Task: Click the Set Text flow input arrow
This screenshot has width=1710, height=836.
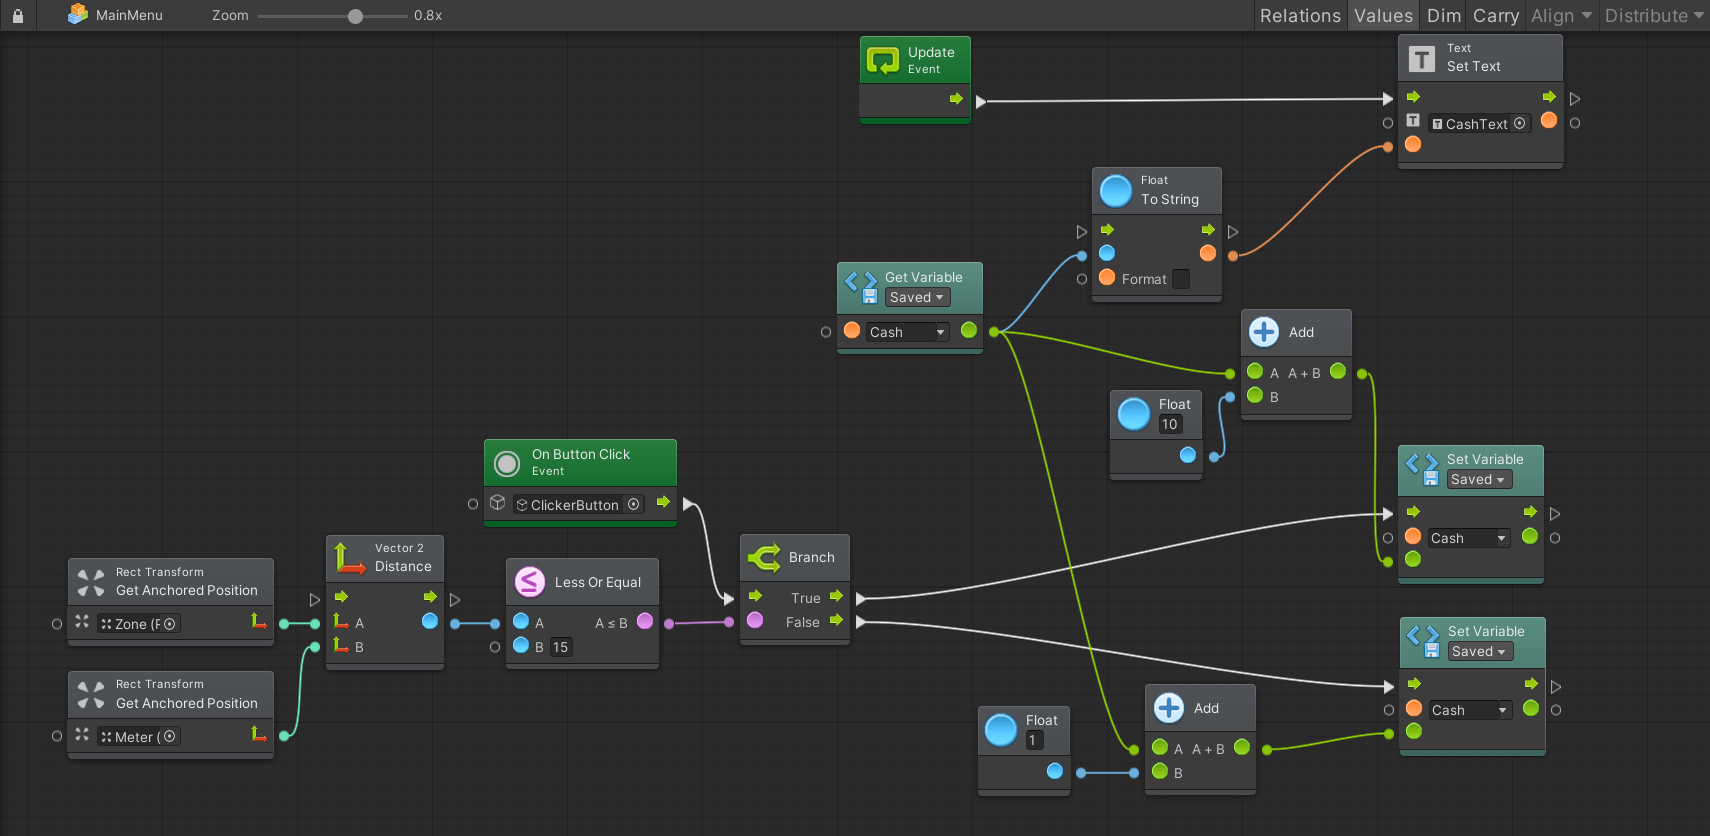Action: pyautogui.click(x=1413, y=97)
